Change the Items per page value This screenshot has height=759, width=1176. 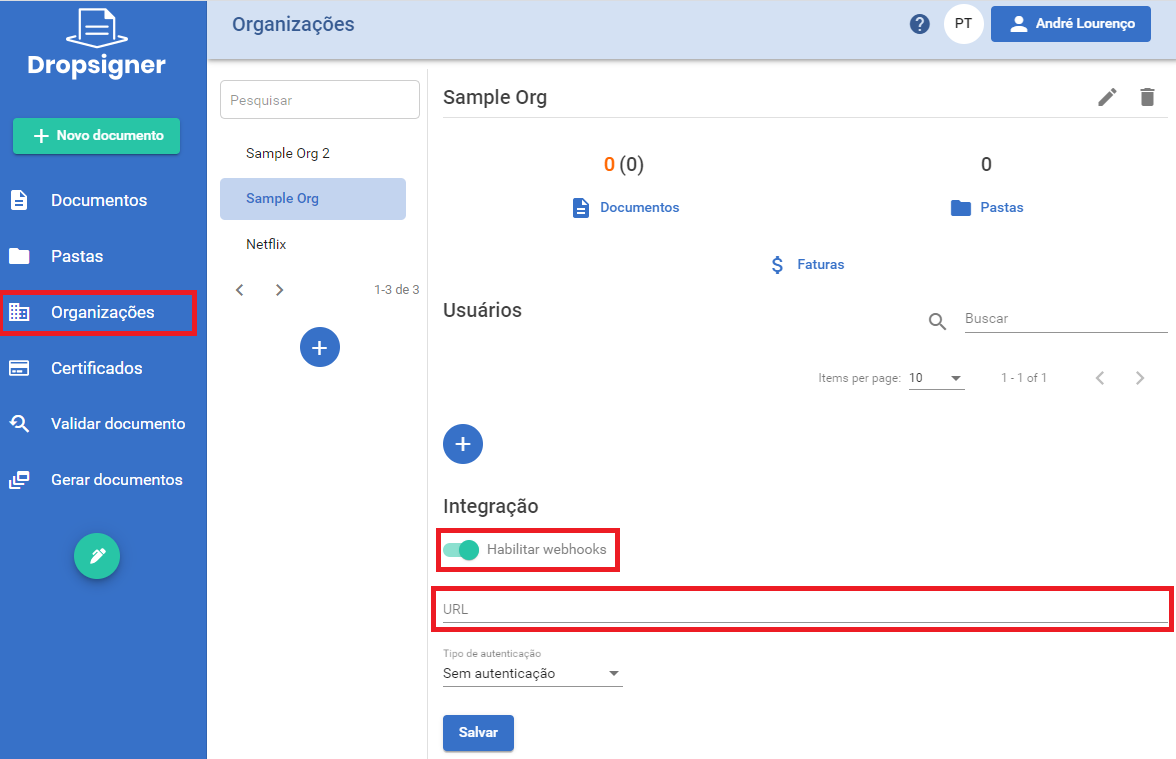[x=936, y=378]
